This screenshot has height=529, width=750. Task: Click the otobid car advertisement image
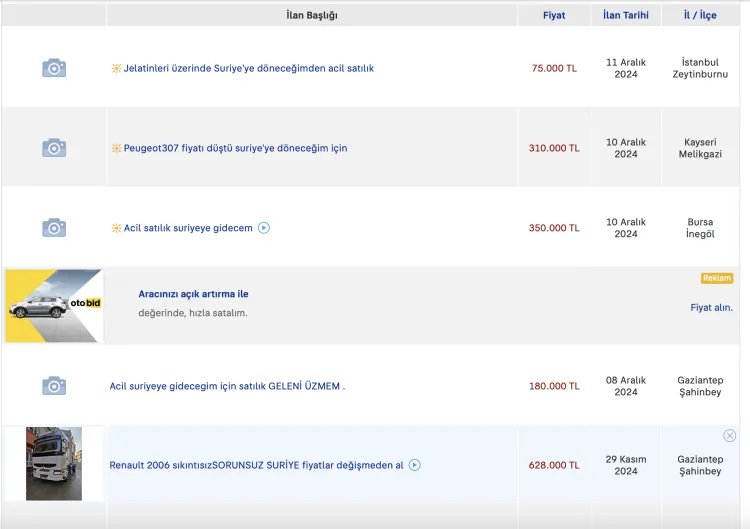coord(54,306)
